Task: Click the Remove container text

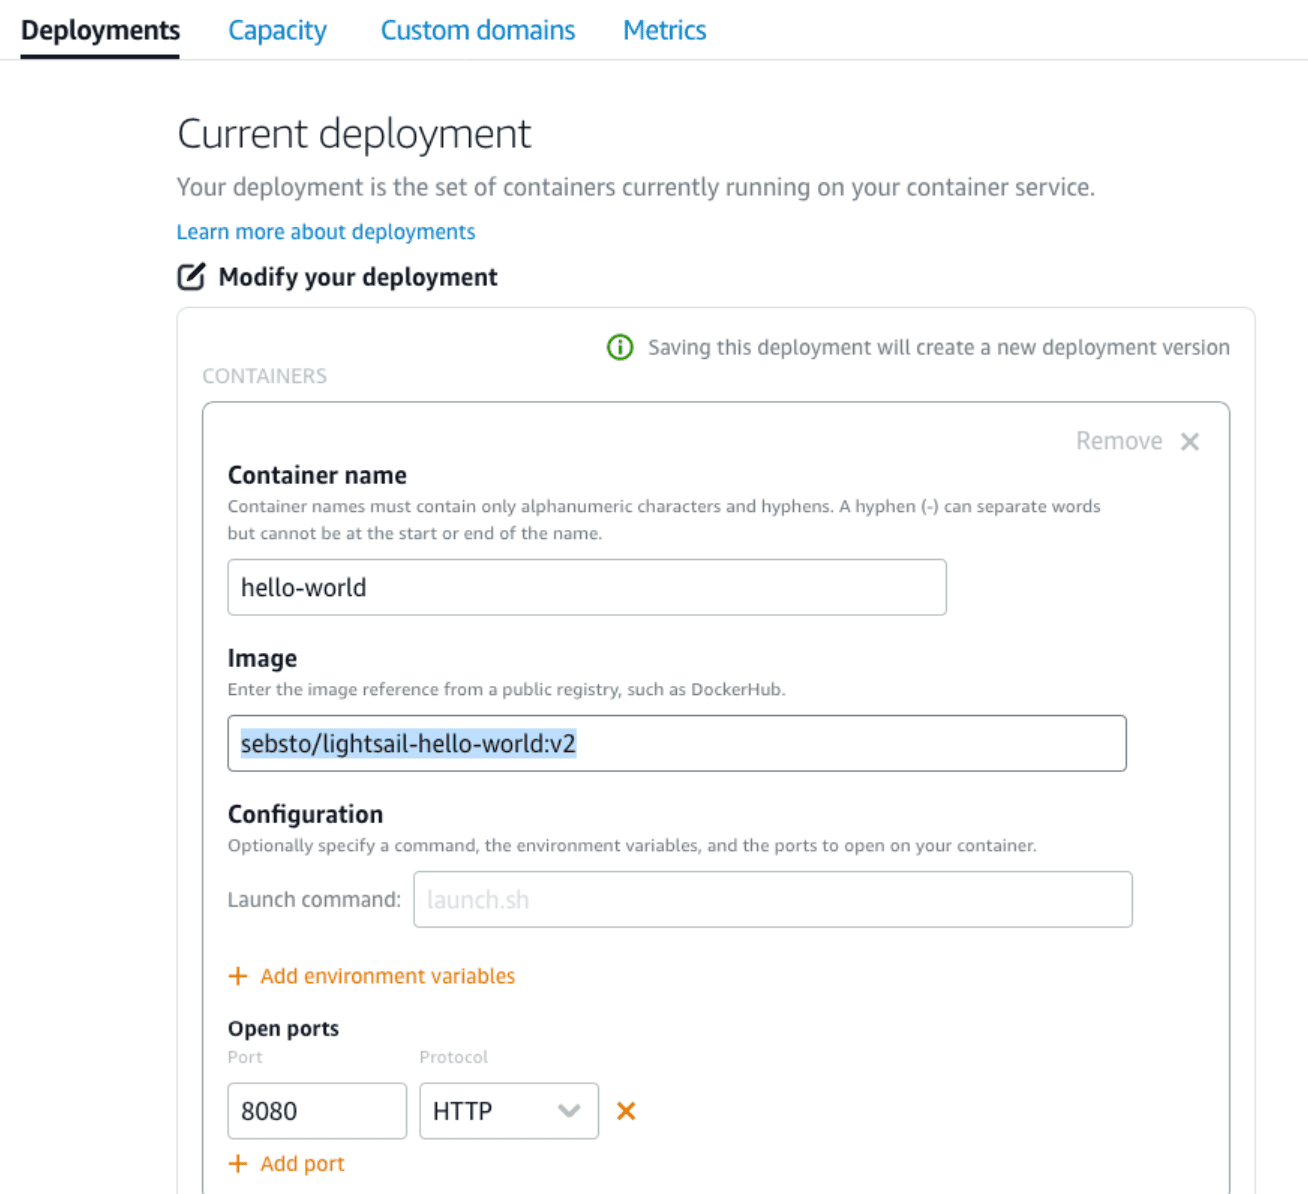Action: click(x=1118, y=441)
